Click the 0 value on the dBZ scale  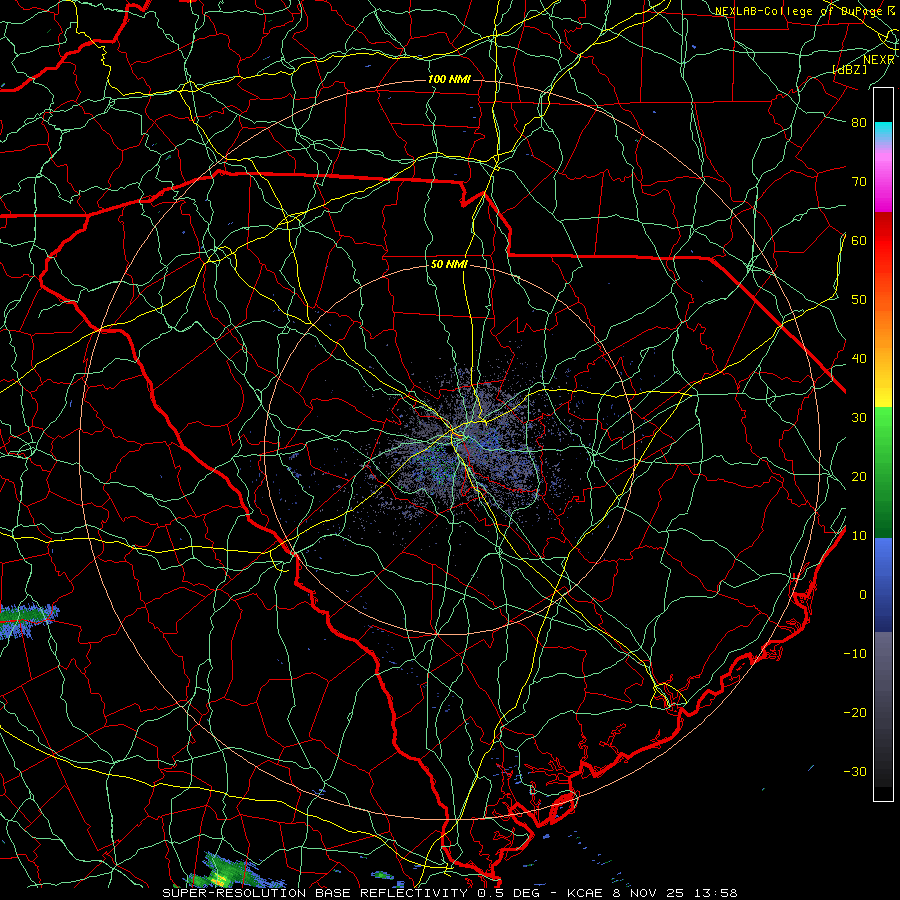pos(863,595)
